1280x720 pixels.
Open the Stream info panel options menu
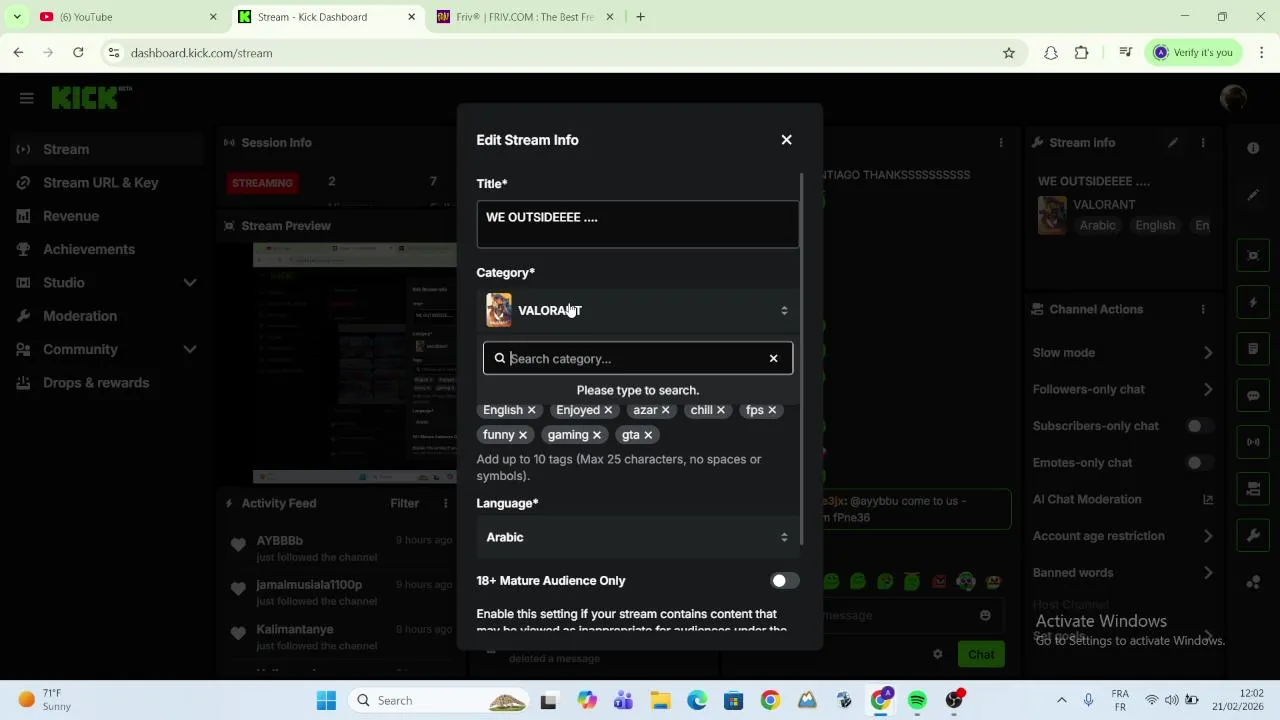1203,142
